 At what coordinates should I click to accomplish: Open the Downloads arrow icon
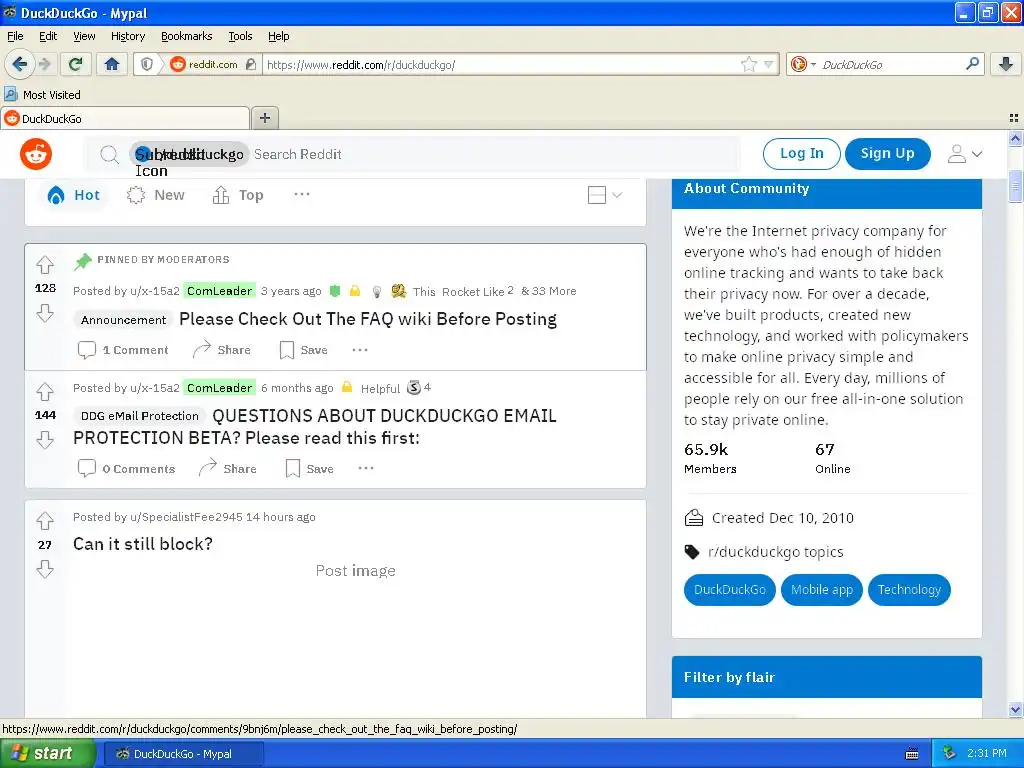(1006, 64)
